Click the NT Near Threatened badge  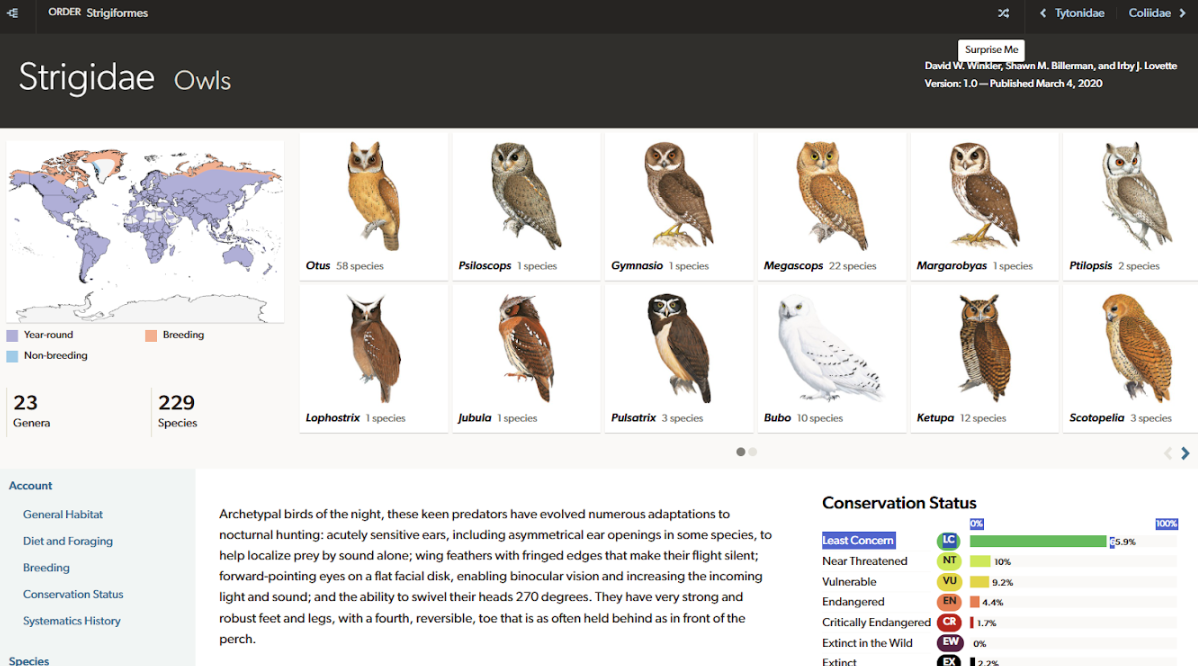(x=948, y=561)
